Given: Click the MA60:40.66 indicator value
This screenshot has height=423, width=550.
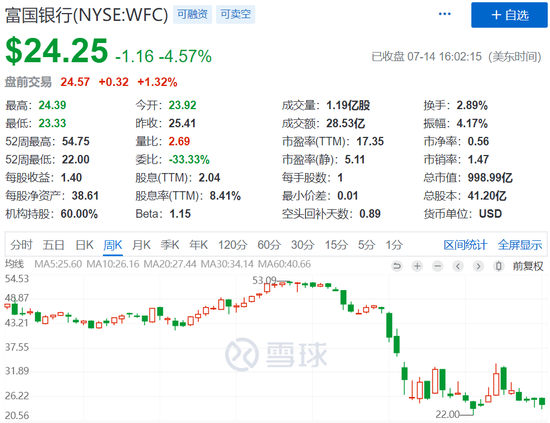Looking at the screenshot, I should click(284, 264).
